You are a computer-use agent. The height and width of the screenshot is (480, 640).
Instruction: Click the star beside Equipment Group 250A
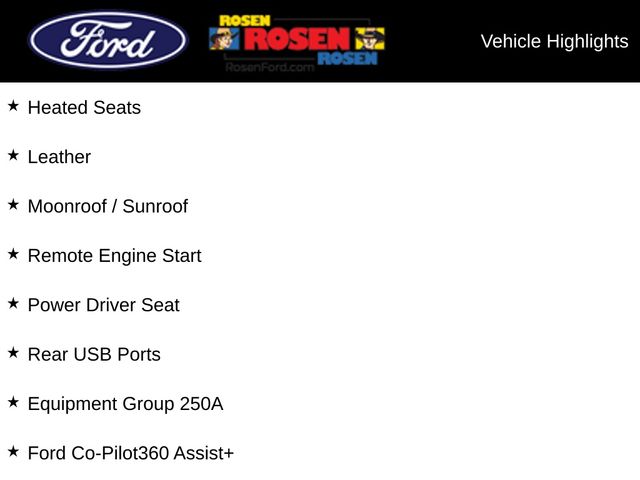(13, 402)
